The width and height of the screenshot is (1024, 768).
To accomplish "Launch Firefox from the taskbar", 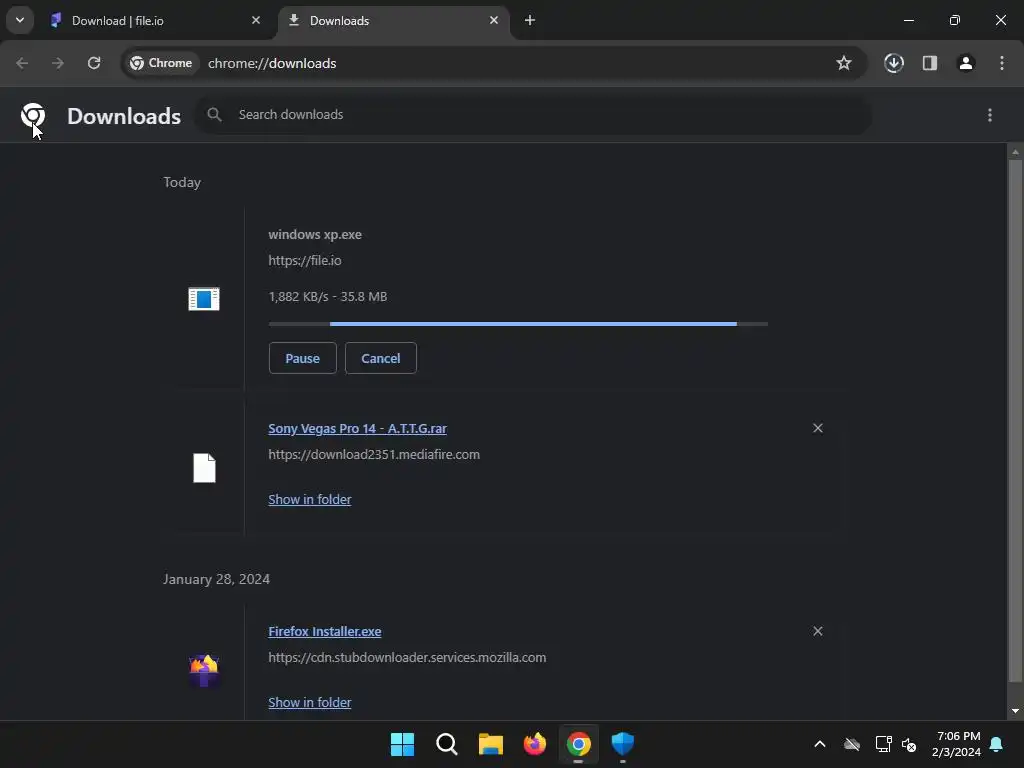I will pyautogui.click(x=535, y=744).
